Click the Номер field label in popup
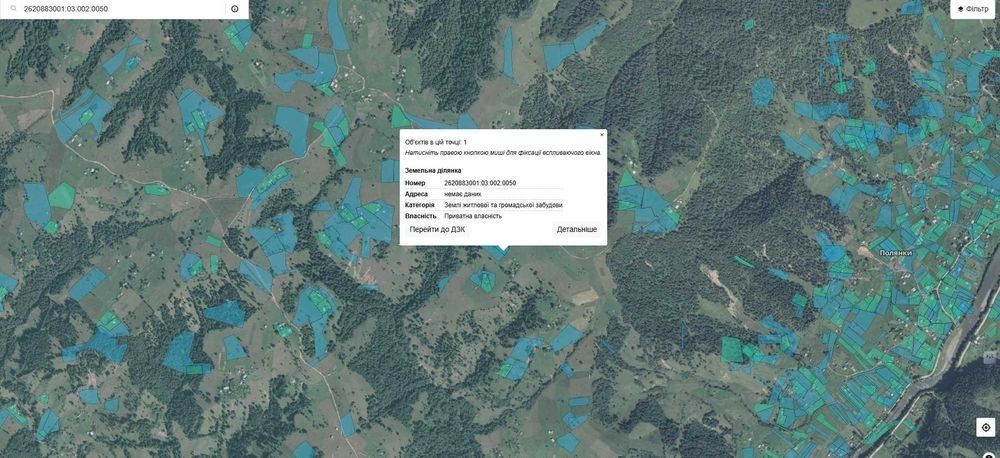 (415, 183)
